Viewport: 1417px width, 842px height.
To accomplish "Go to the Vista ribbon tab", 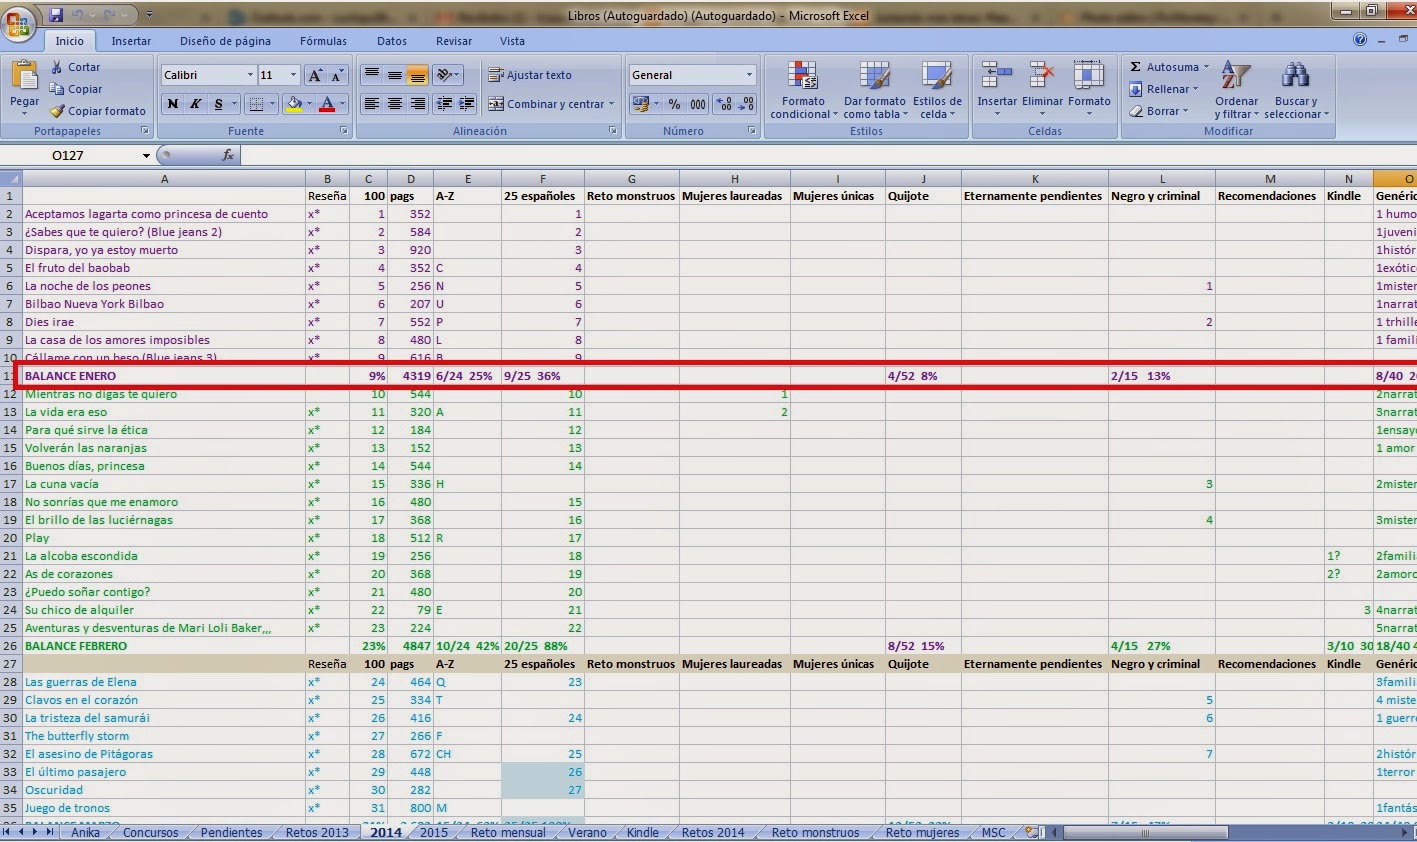I will click(x=512, y=41).
